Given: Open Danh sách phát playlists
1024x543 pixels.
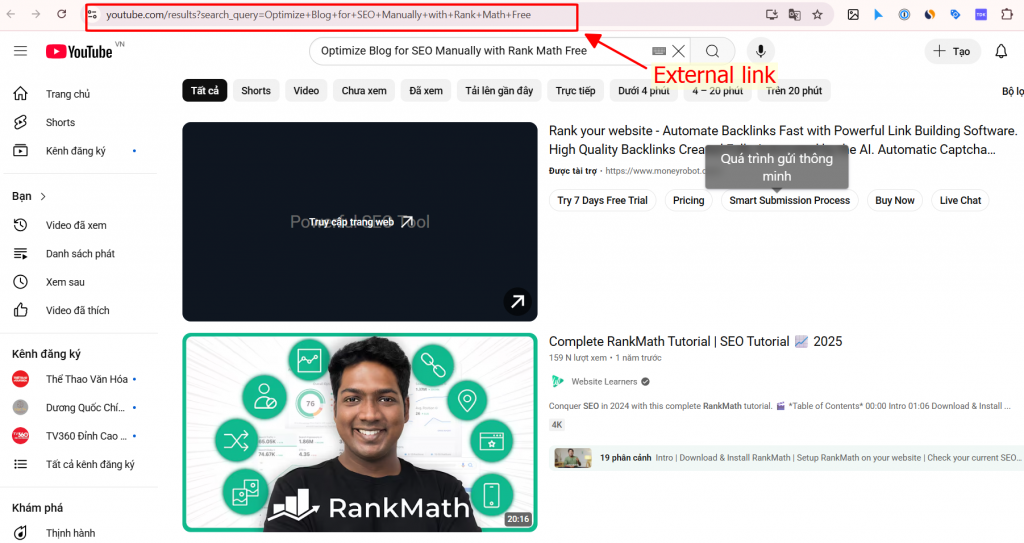Looking at the screenshot, I should [80, 254].
